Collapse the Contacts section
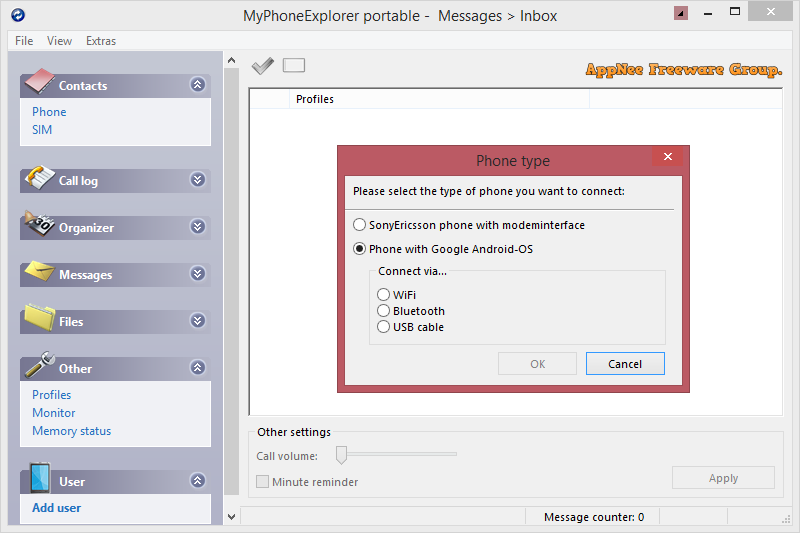The image size is (800, 533). (197, 84)
